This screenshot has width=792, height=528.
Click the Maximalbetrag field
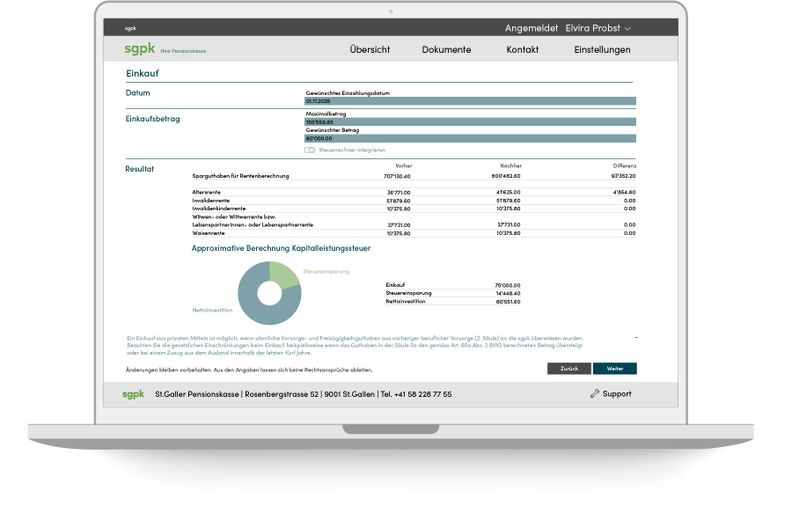pos(470,122)
